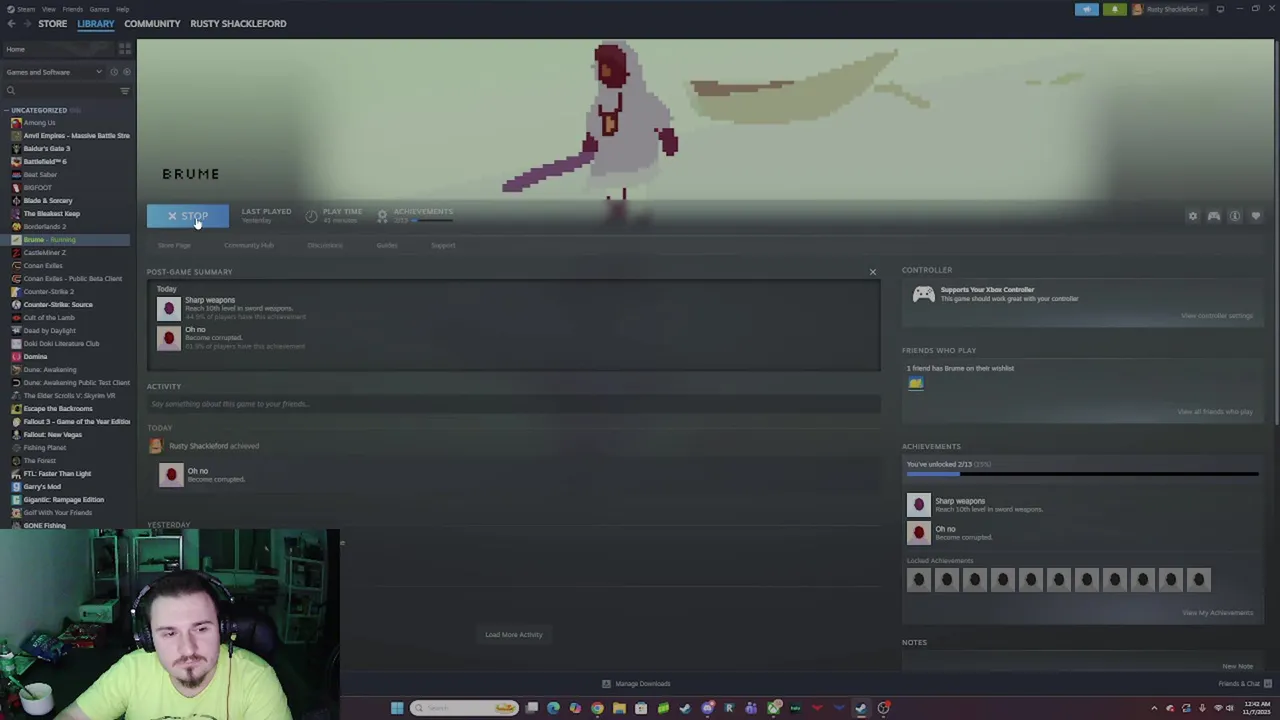Open the Games and Software filter dropdown

click(54, 72)
